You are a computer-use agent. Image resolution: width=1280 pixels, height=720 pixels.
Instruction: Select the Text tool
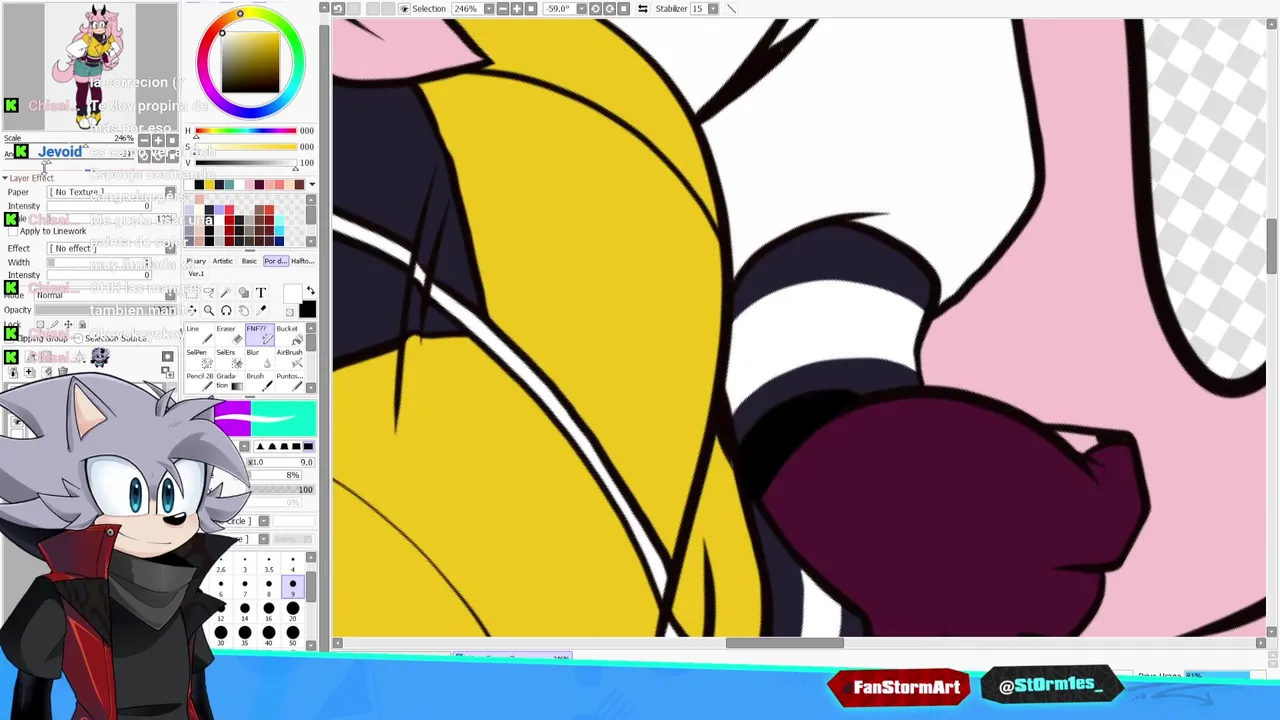tap(261, 292)
